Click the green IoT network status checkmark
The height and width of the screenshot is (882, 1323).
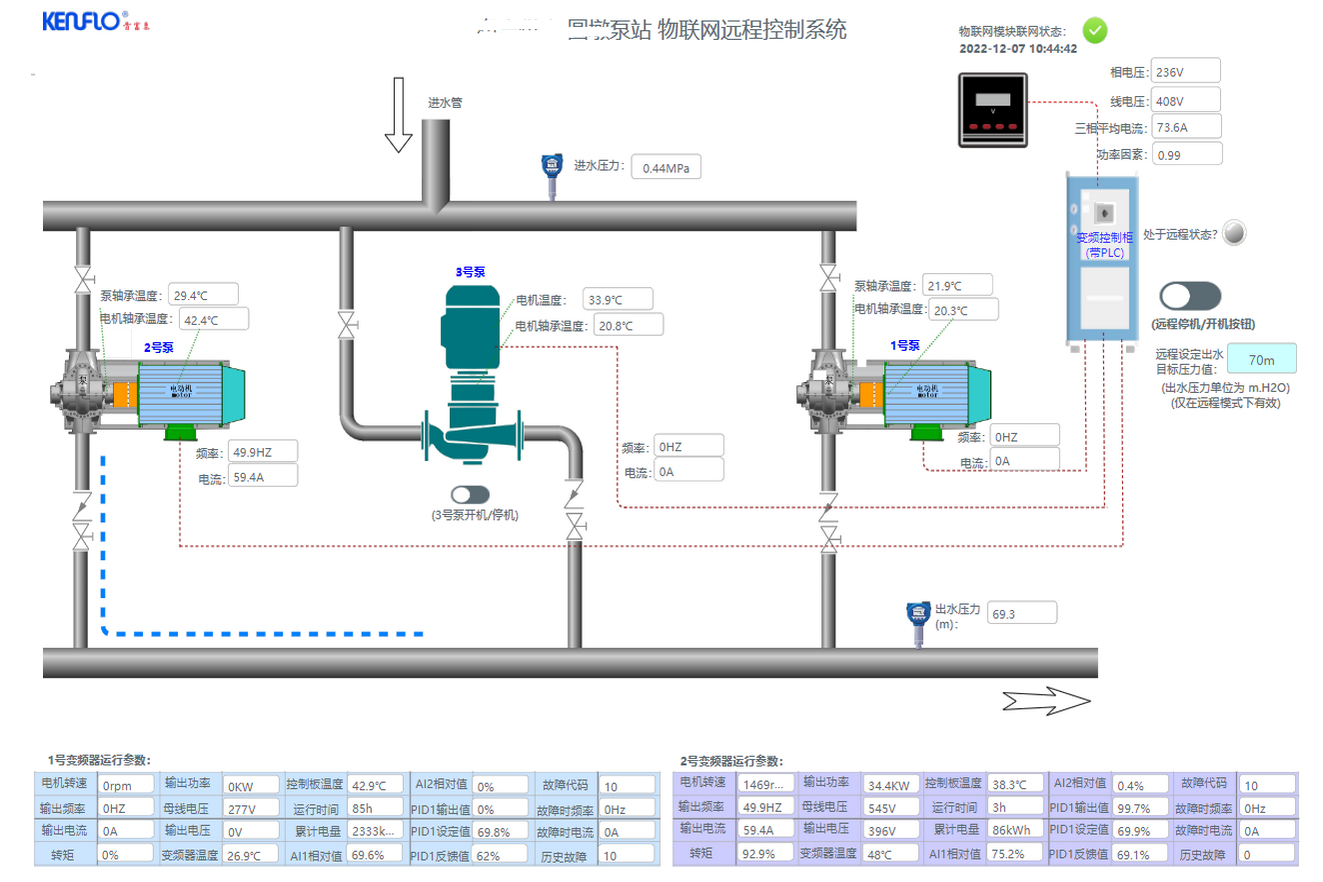coord(1096,30)
